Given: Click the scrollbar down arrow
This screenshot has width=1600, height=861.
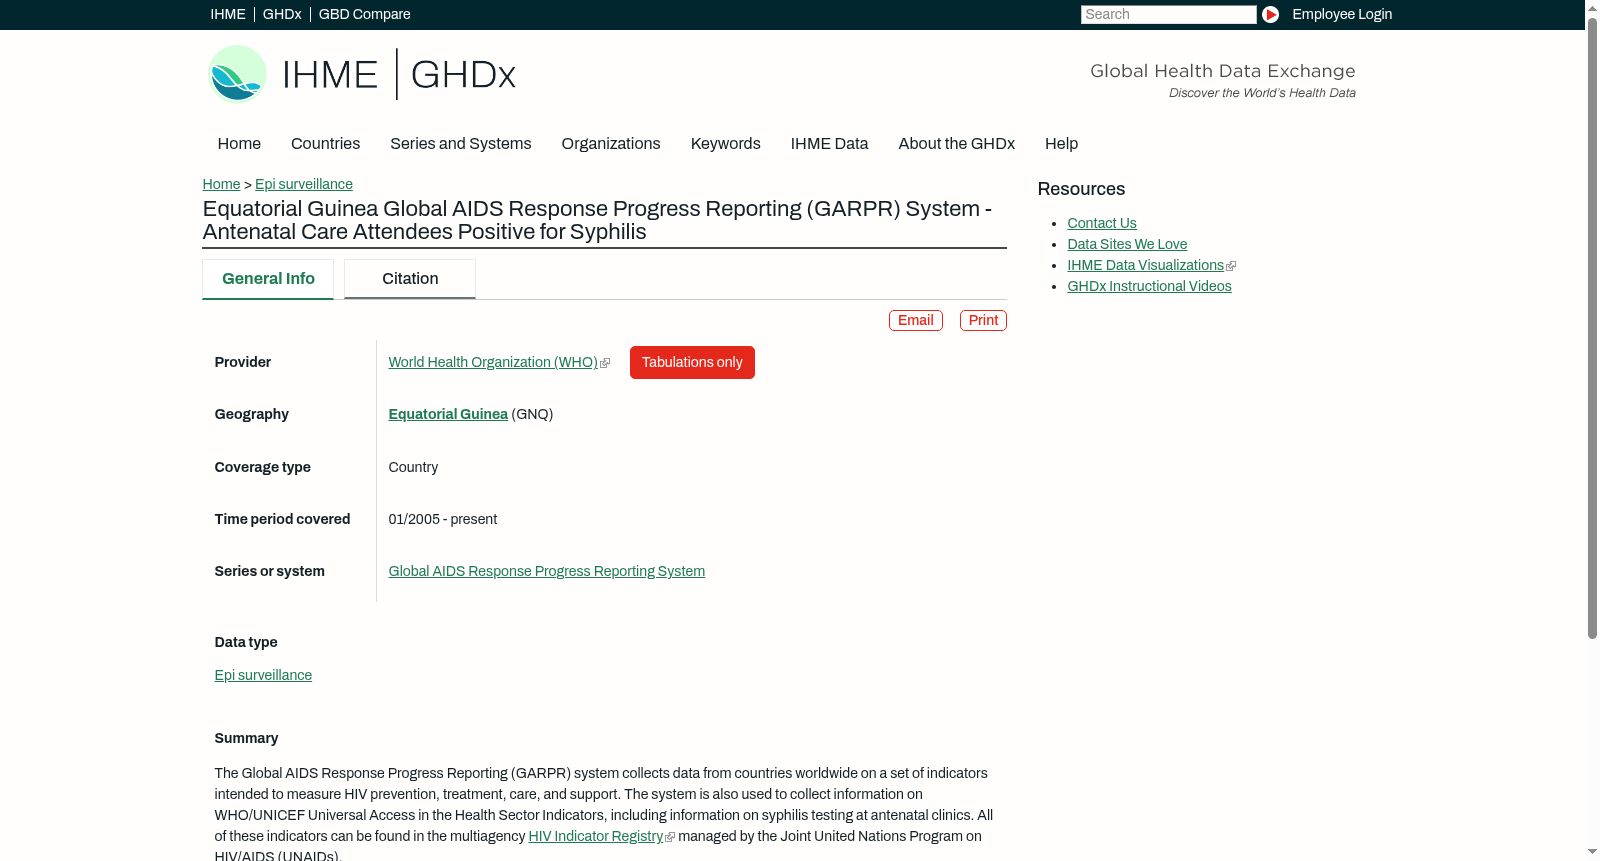Looking at the screenshot, I should pos(1592,853).
